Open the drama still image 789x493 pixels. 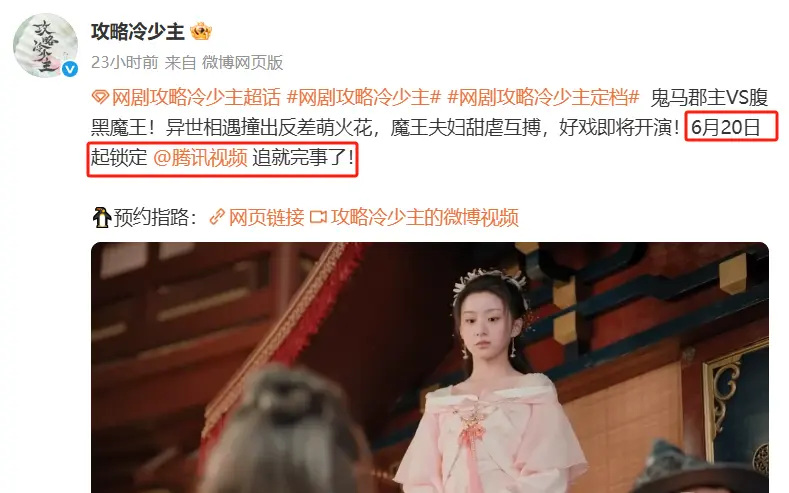(x=430, y=368)
